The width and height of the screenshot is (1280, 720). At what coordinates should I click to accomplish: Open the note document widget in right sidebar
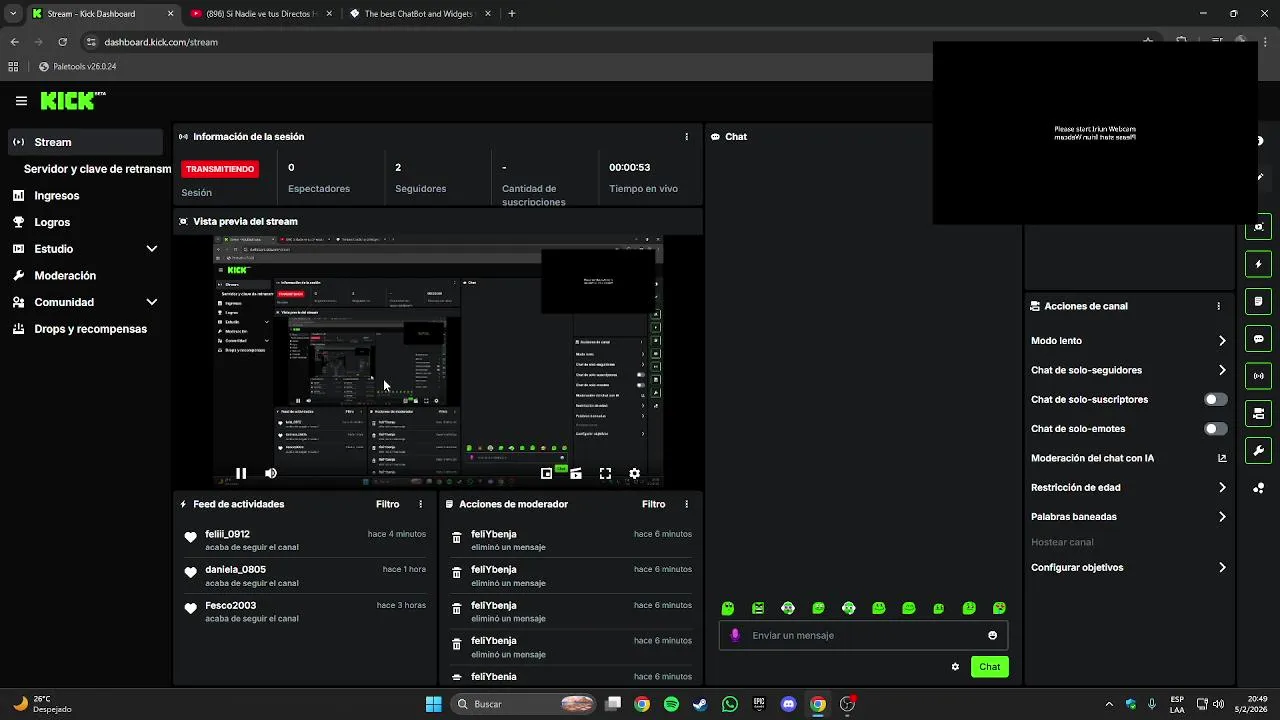[1258, 301]
